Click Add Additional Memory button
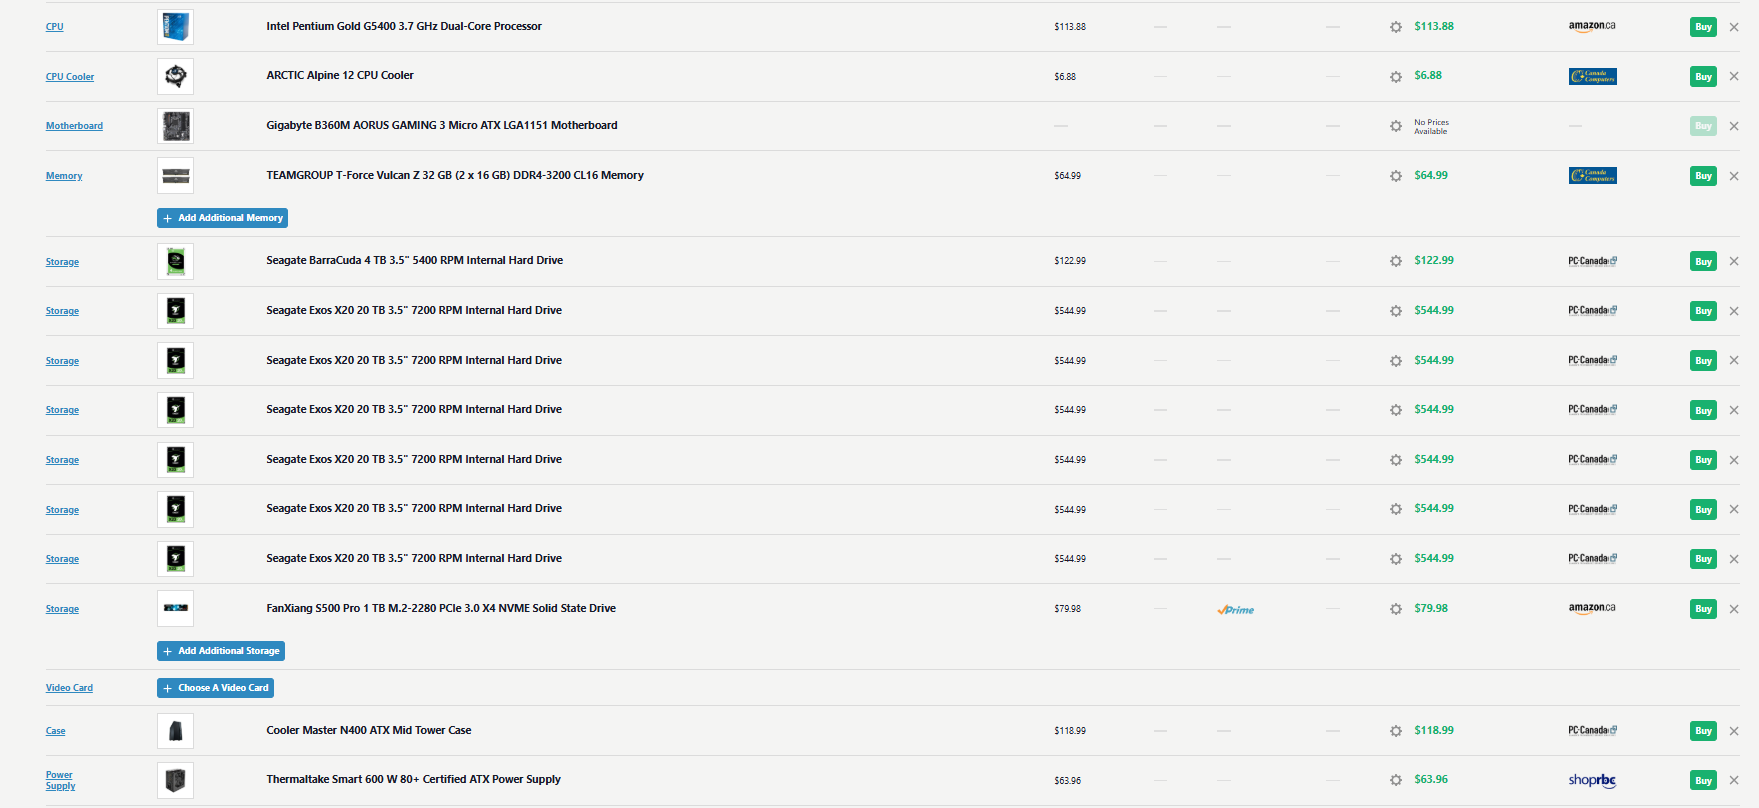 [x=222, y=218]
